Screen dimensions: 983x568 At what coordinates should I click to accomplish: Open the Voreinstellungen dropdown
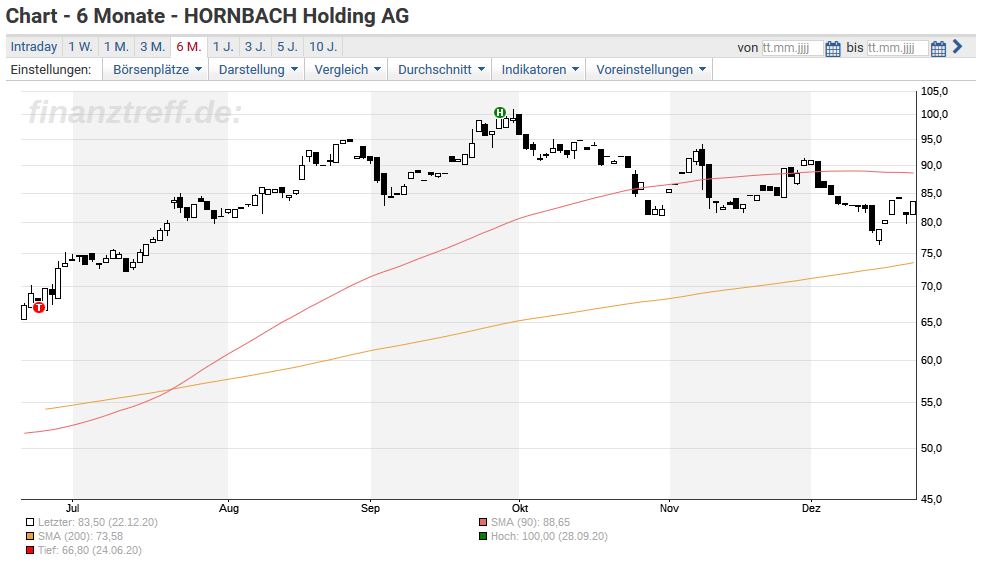(x=649, y=70)
